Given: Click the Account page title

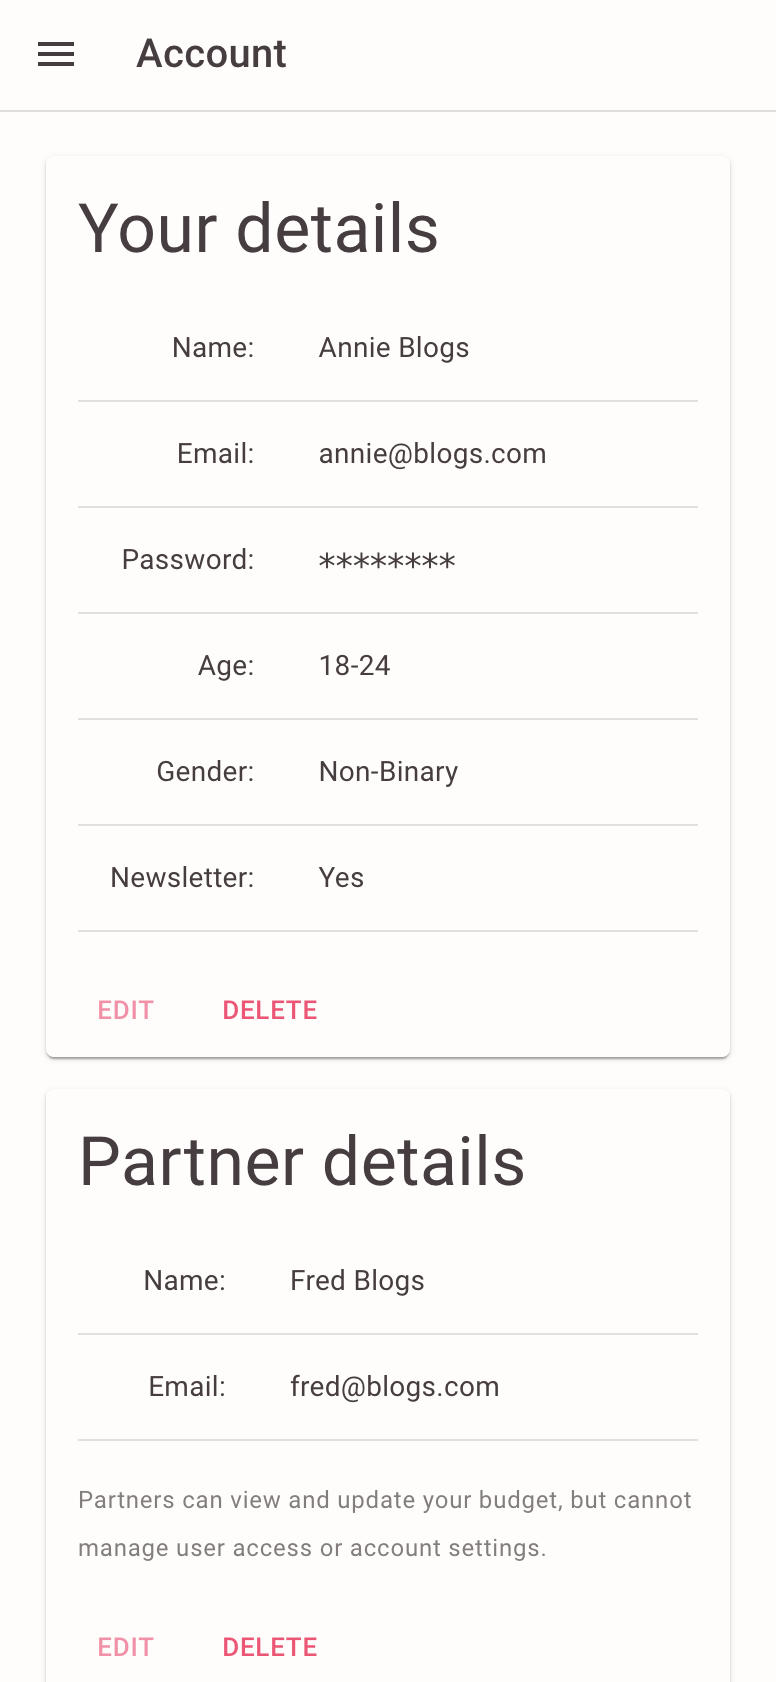Looking at the screenshot, I should [211, 54].
